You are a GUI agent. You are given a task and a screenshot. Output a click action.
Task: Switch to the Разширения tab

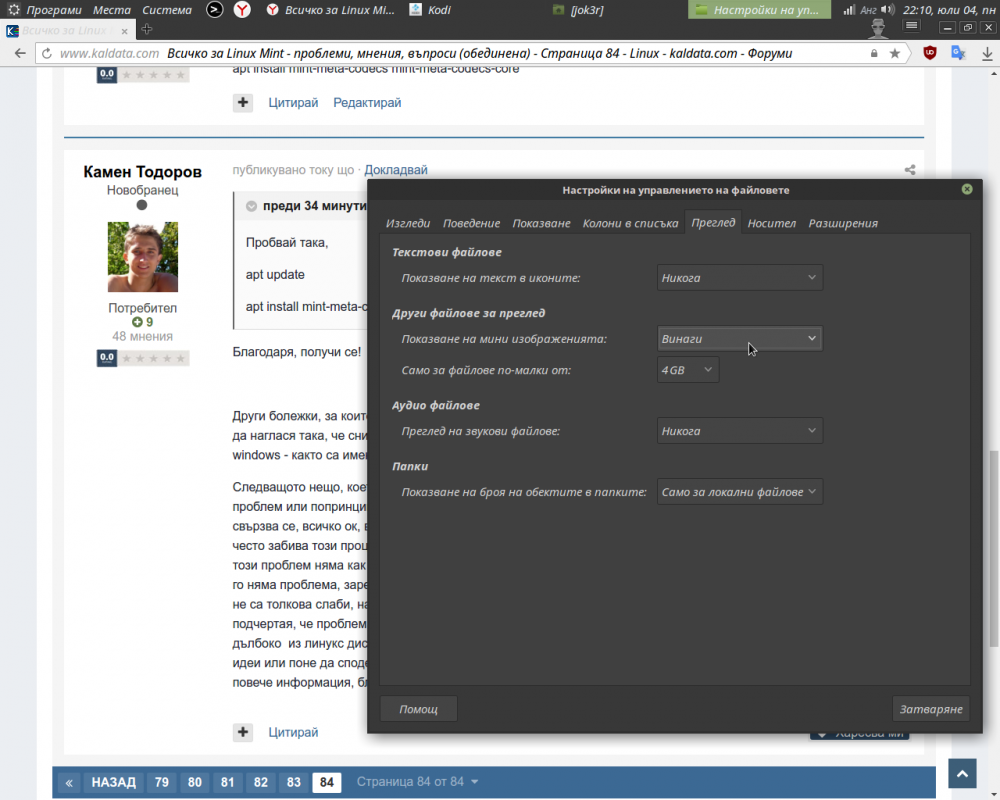843,223
